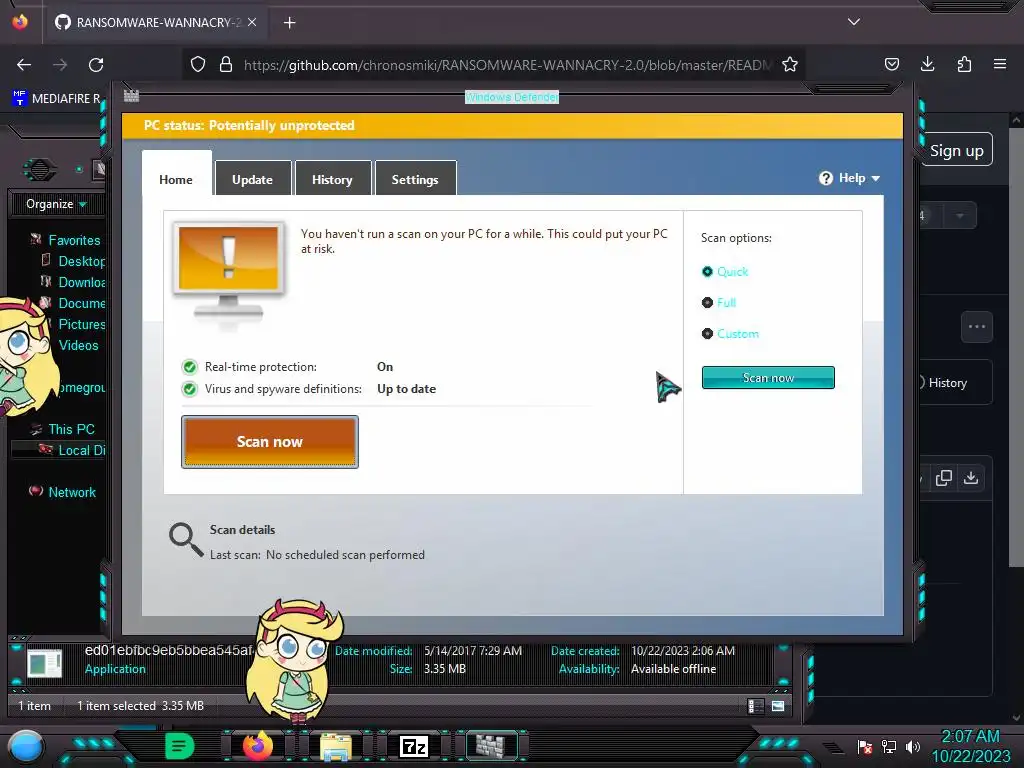Open Action Center flag in tray
The width and height of the screenshot is (1024, 768).
tap(865, 747)
